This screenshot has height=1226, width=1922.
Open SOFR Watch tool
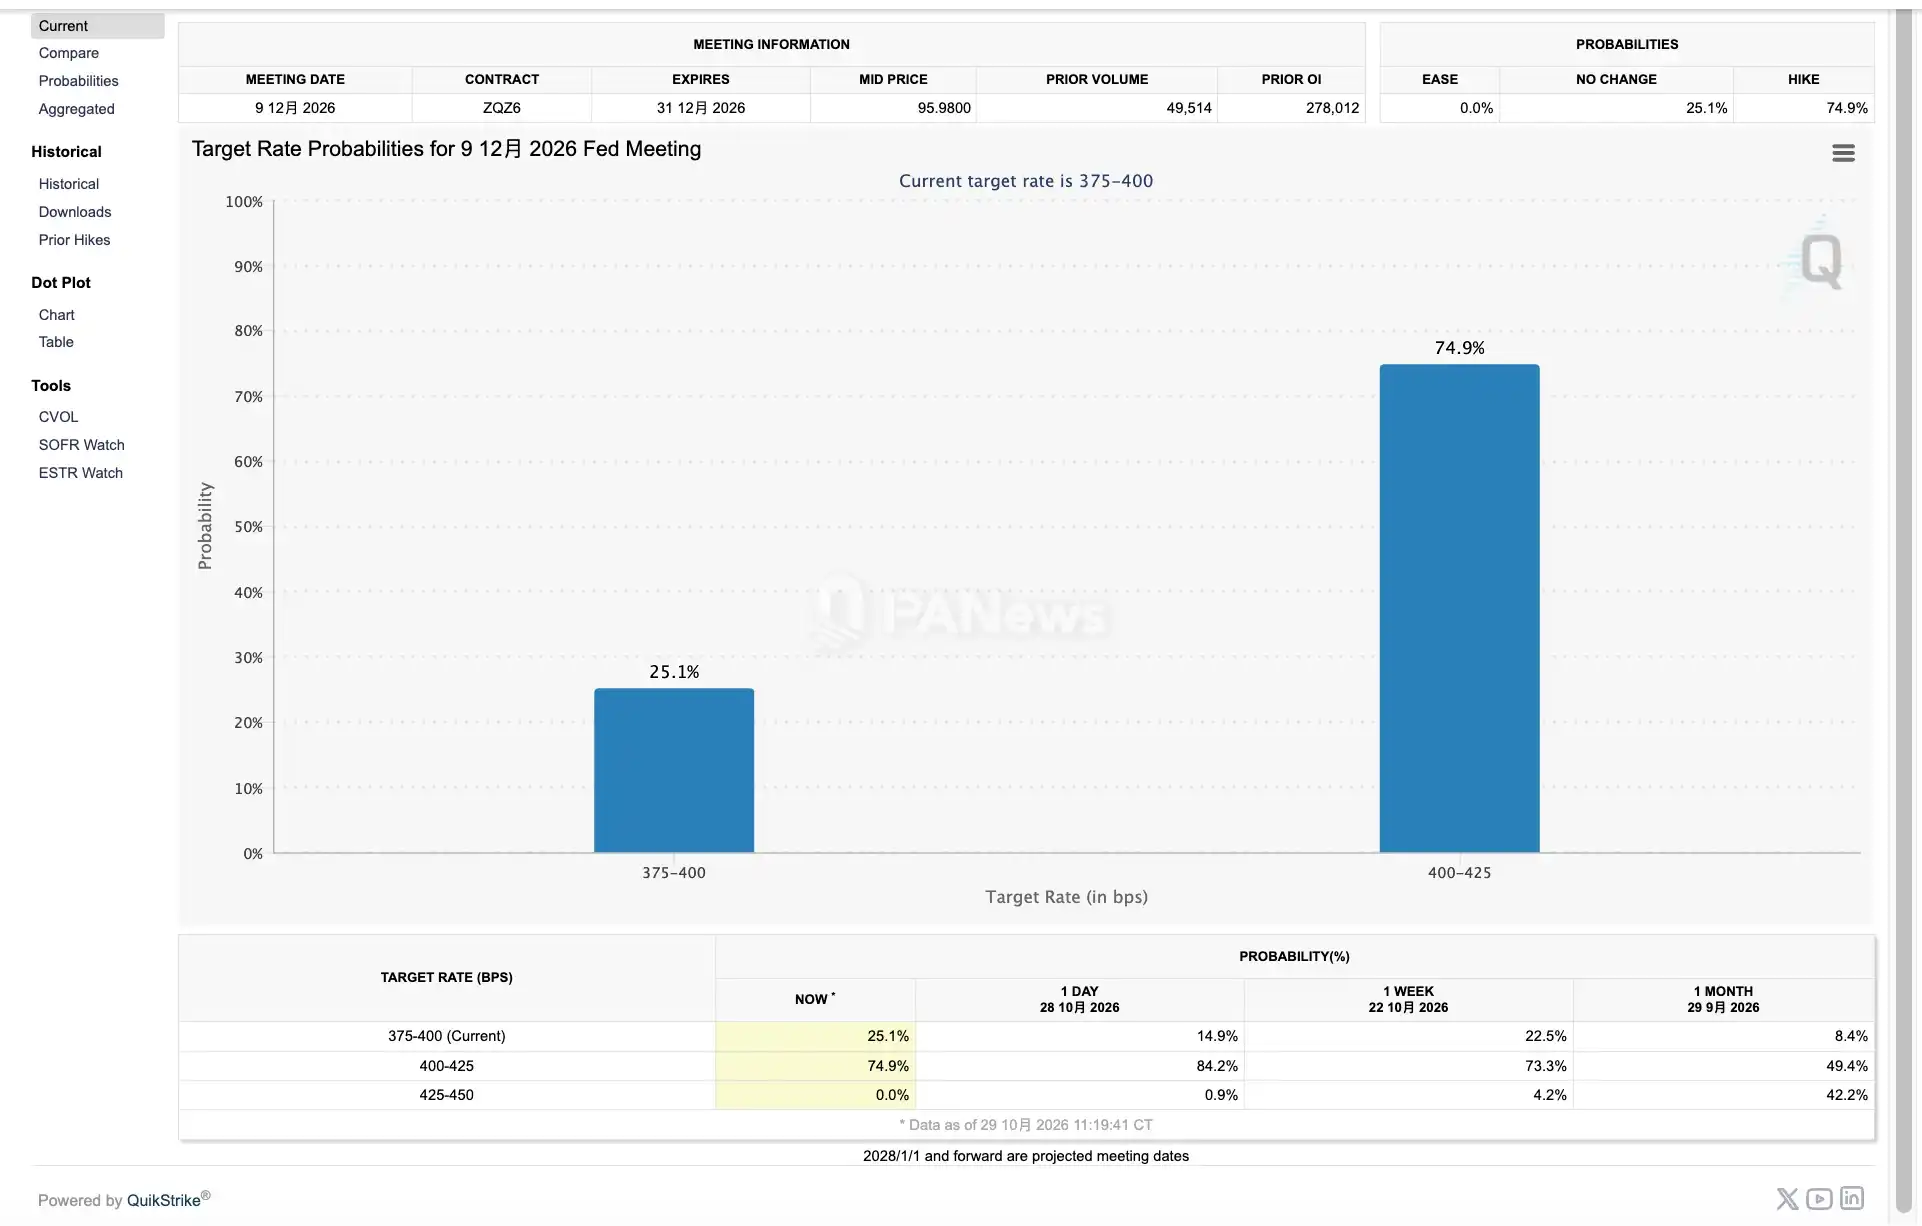(82, 445)
